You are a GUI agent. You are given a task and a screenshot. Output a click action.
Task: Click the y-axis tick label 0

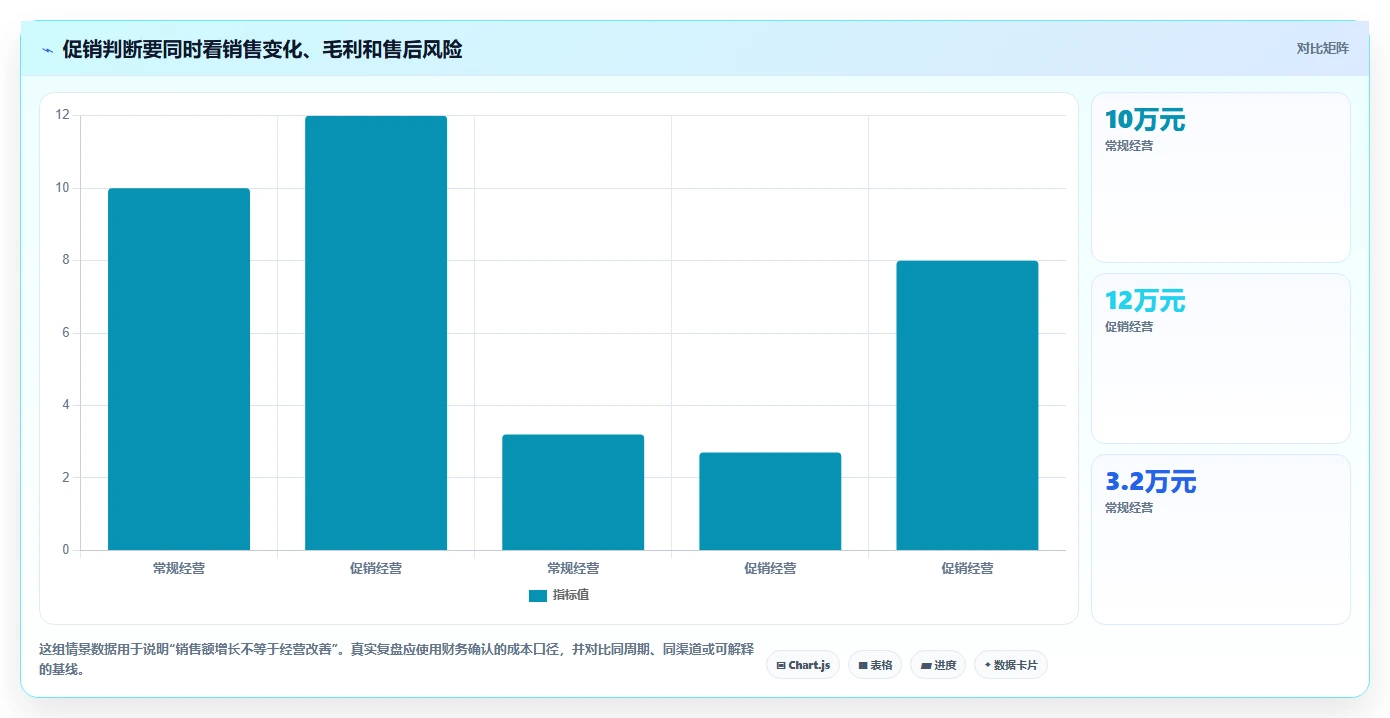tap(66, 550)
